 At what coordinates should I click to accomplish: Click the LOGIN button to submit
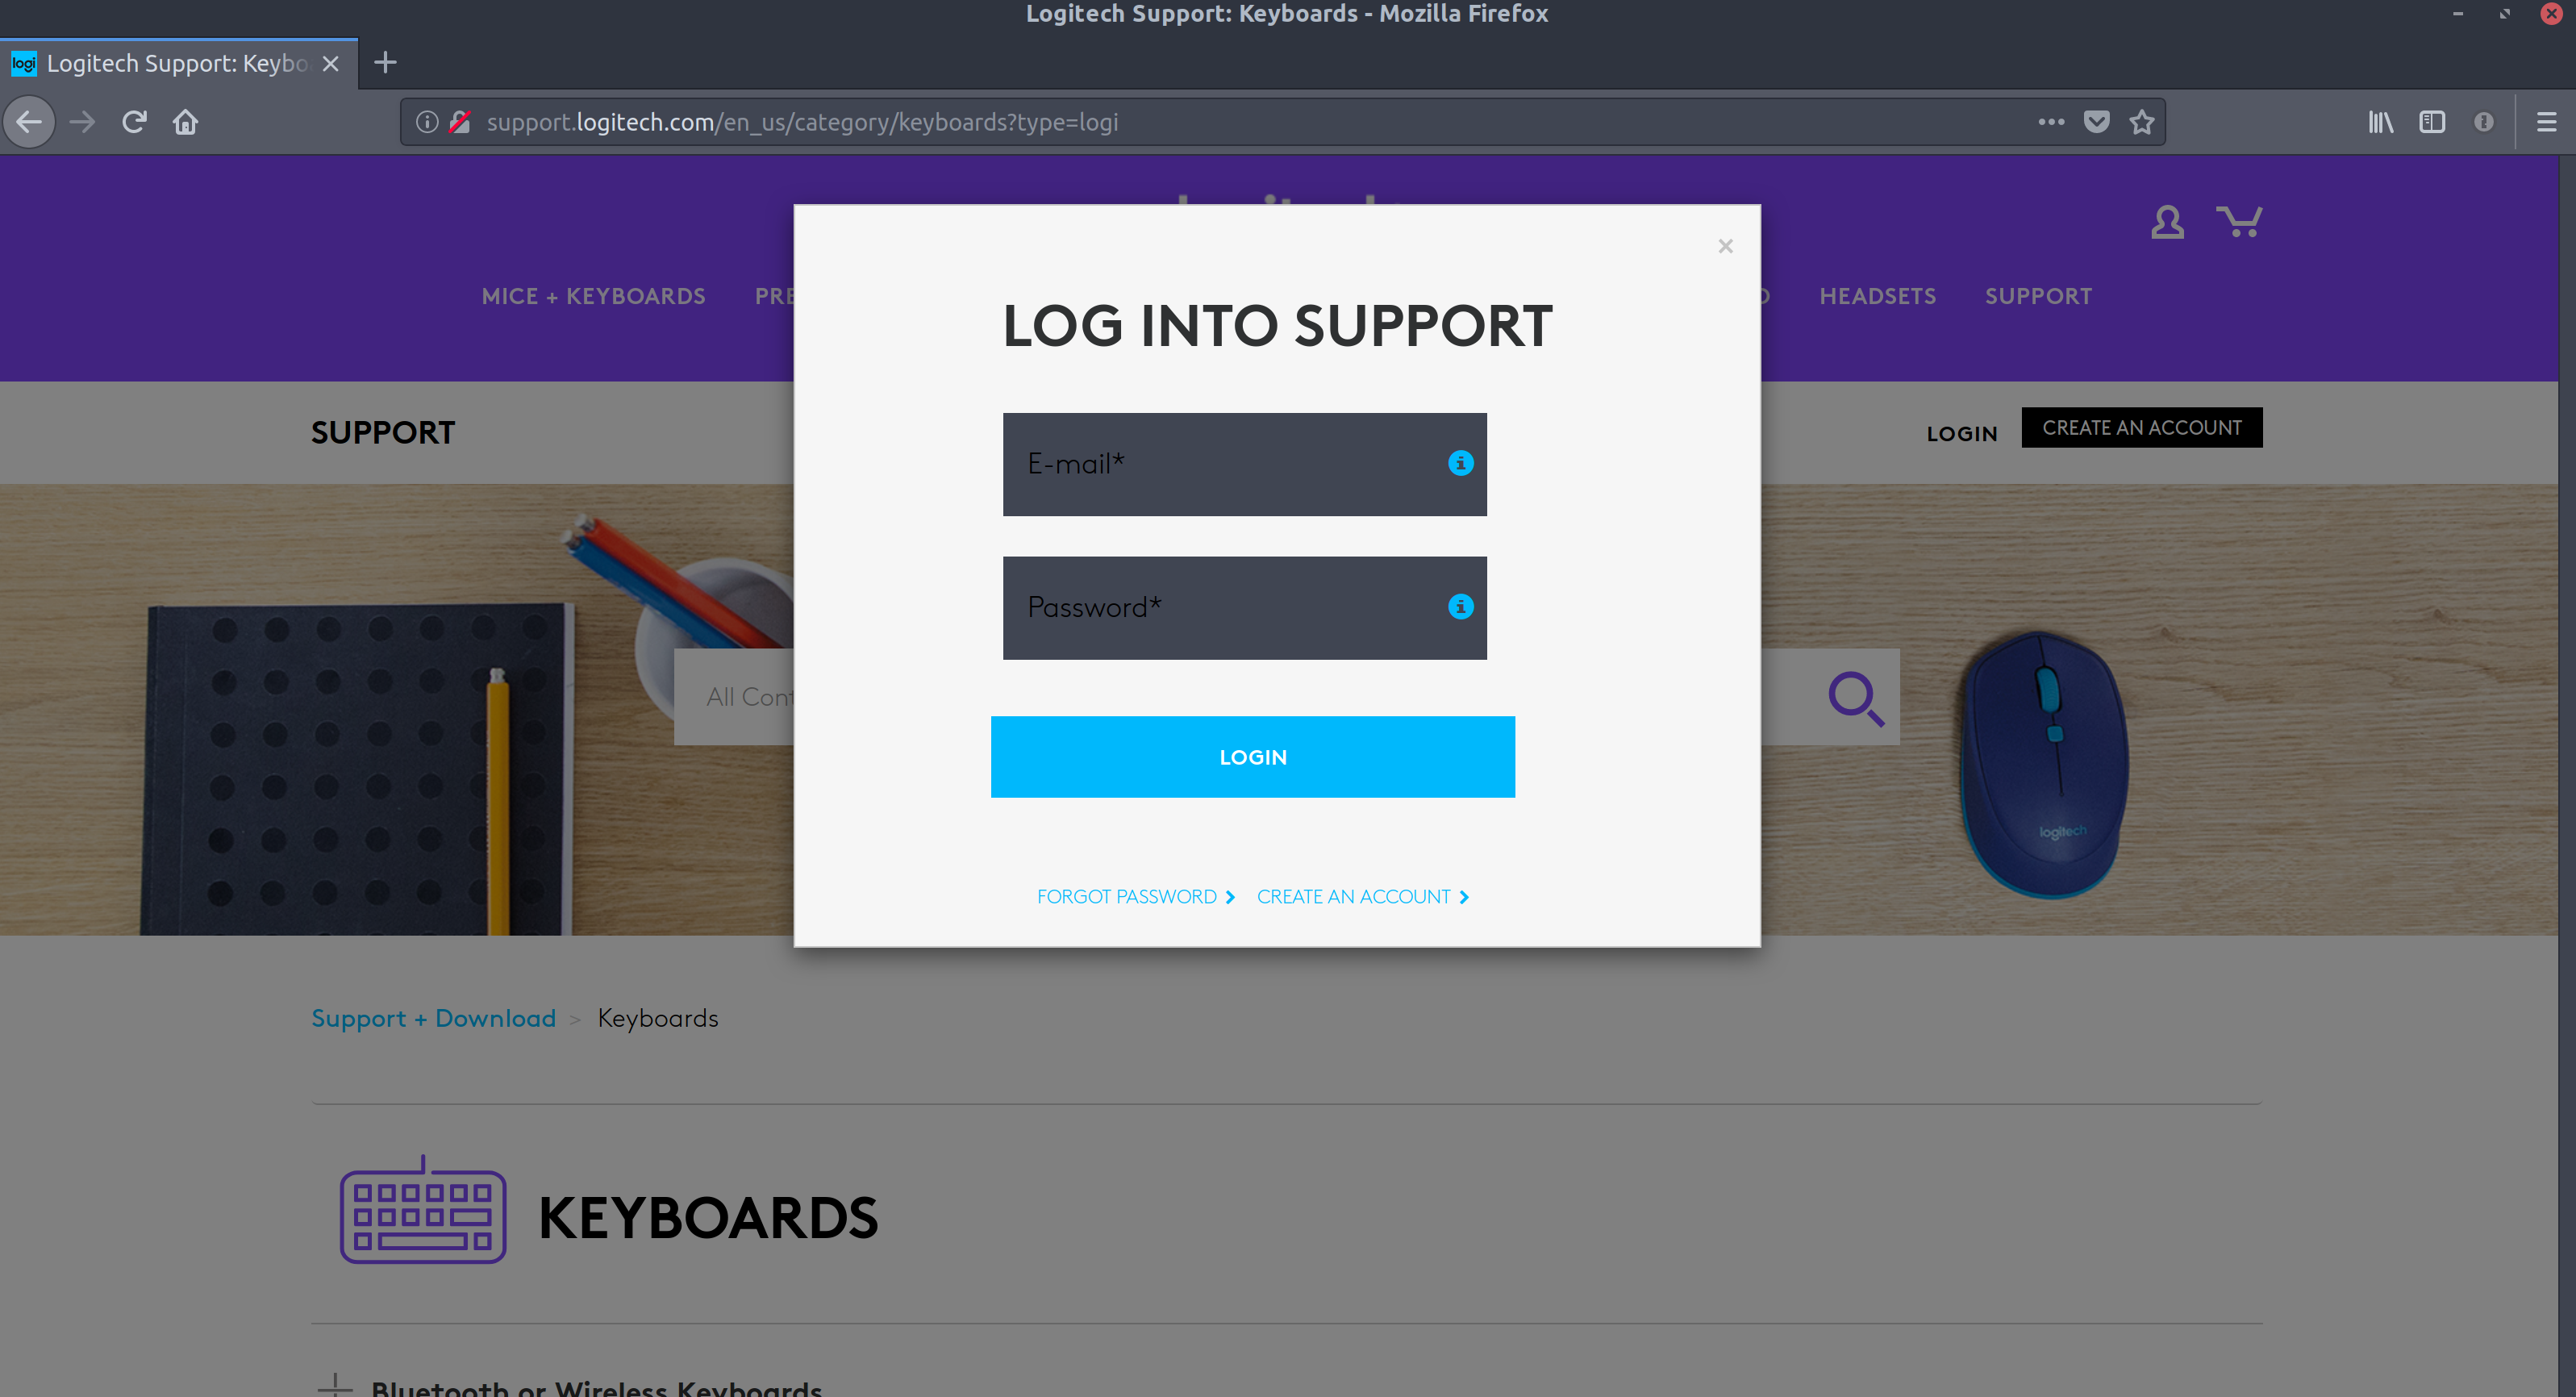[x=1252, y=755]
